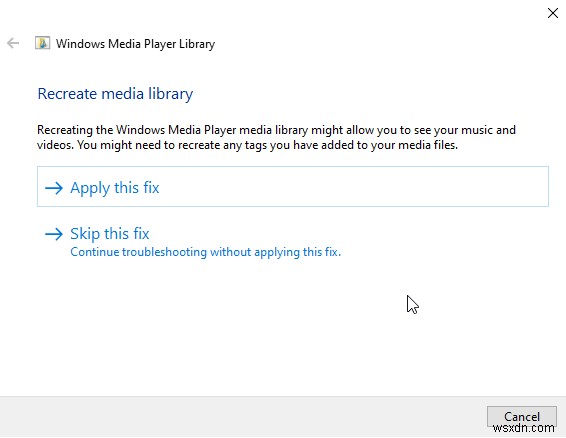
Task: Choose Apply this fix
Action: coord(293,187)
